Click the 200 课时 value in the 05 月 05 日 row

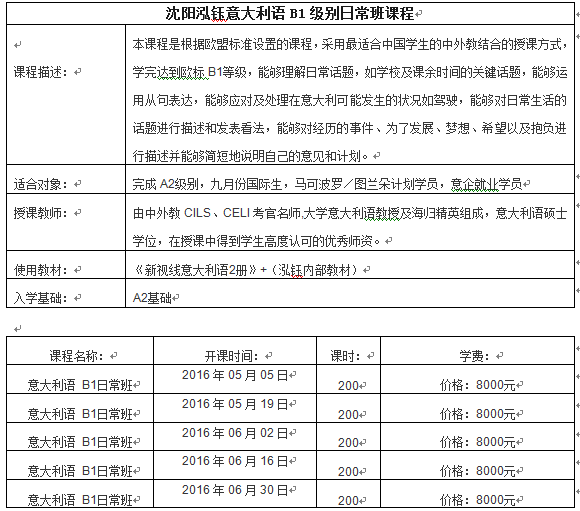[348, 386]
